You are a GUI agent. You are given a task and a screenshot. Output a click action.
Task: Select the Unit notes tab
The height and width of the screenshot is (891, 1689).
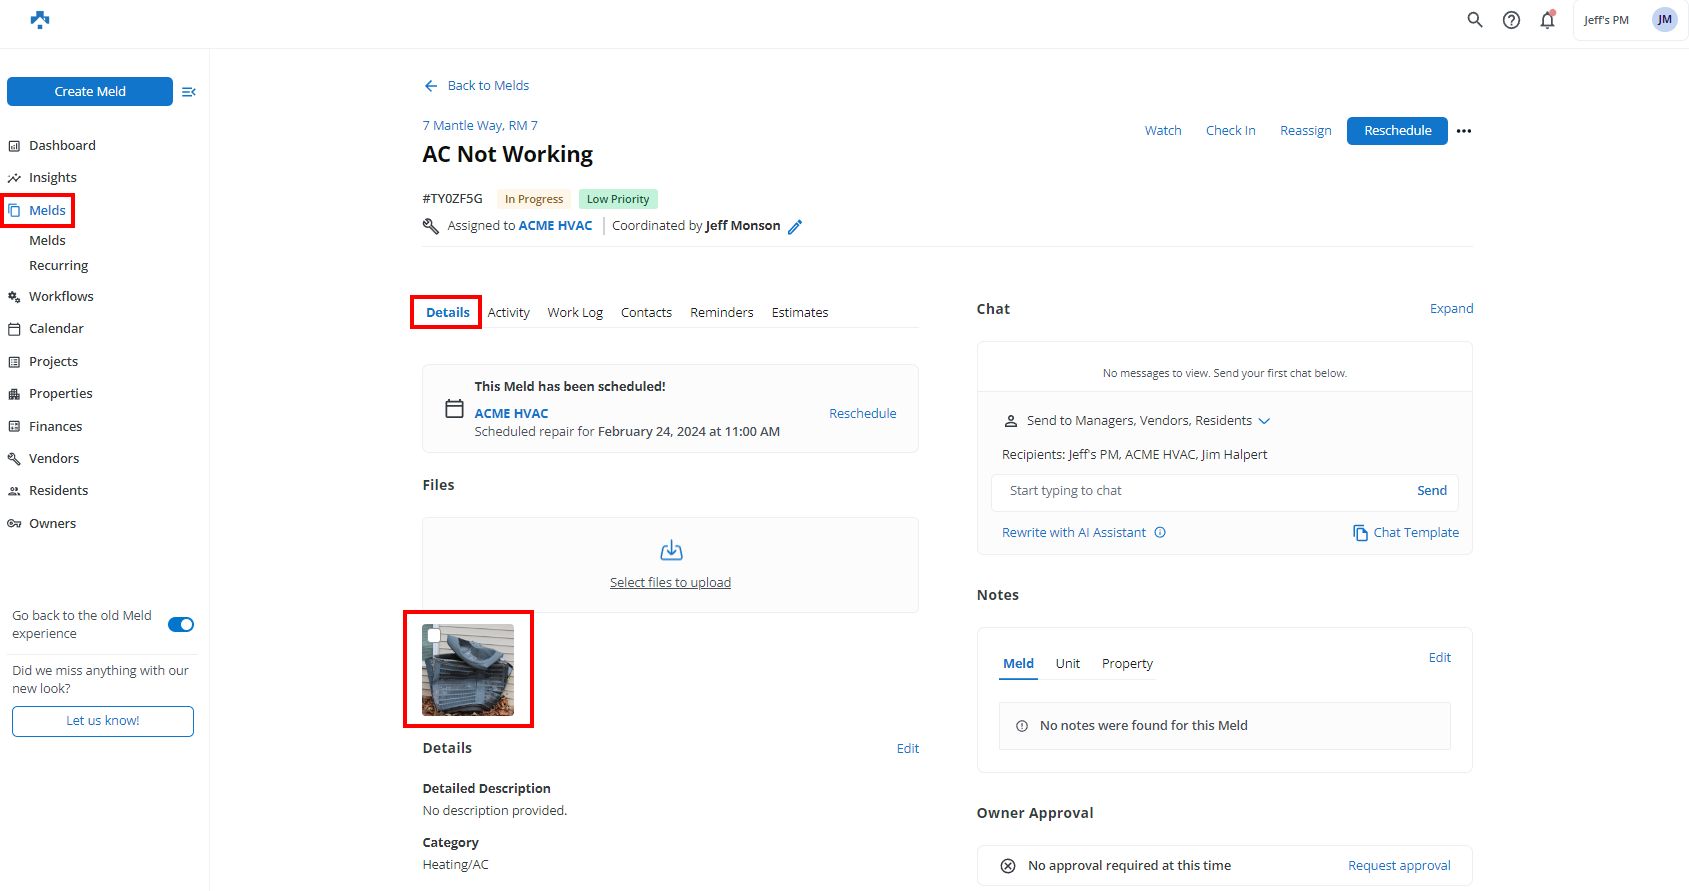pyautogui.click(x=1067, y=664)
